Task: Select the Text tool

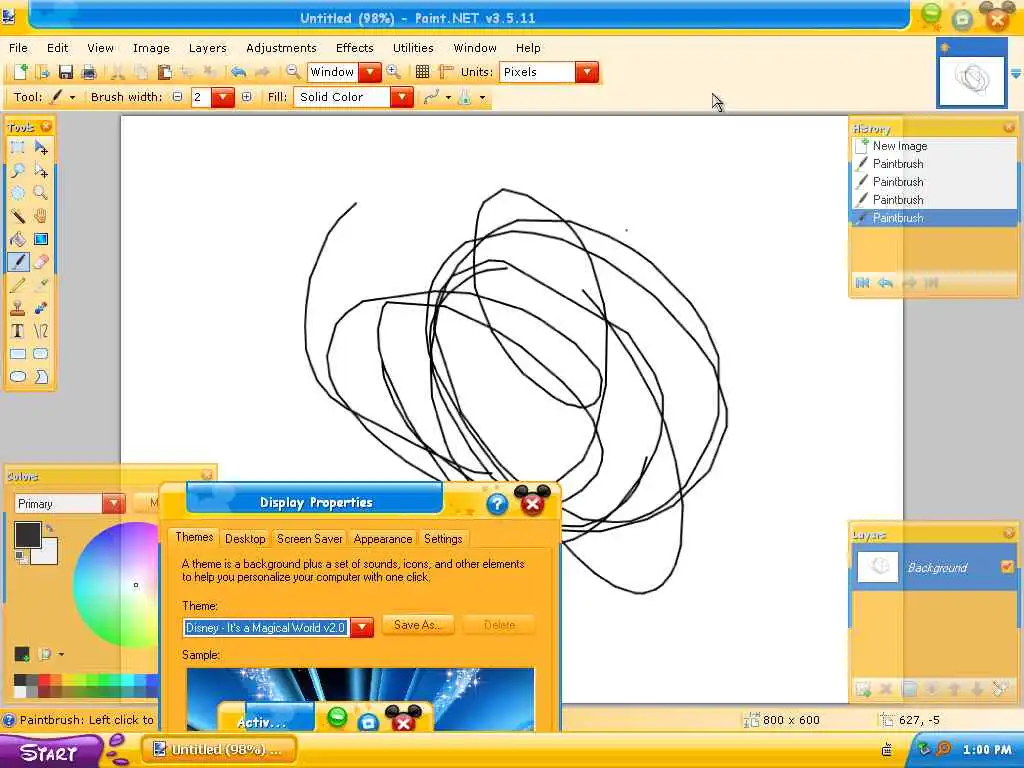Action: coord(18,331)
